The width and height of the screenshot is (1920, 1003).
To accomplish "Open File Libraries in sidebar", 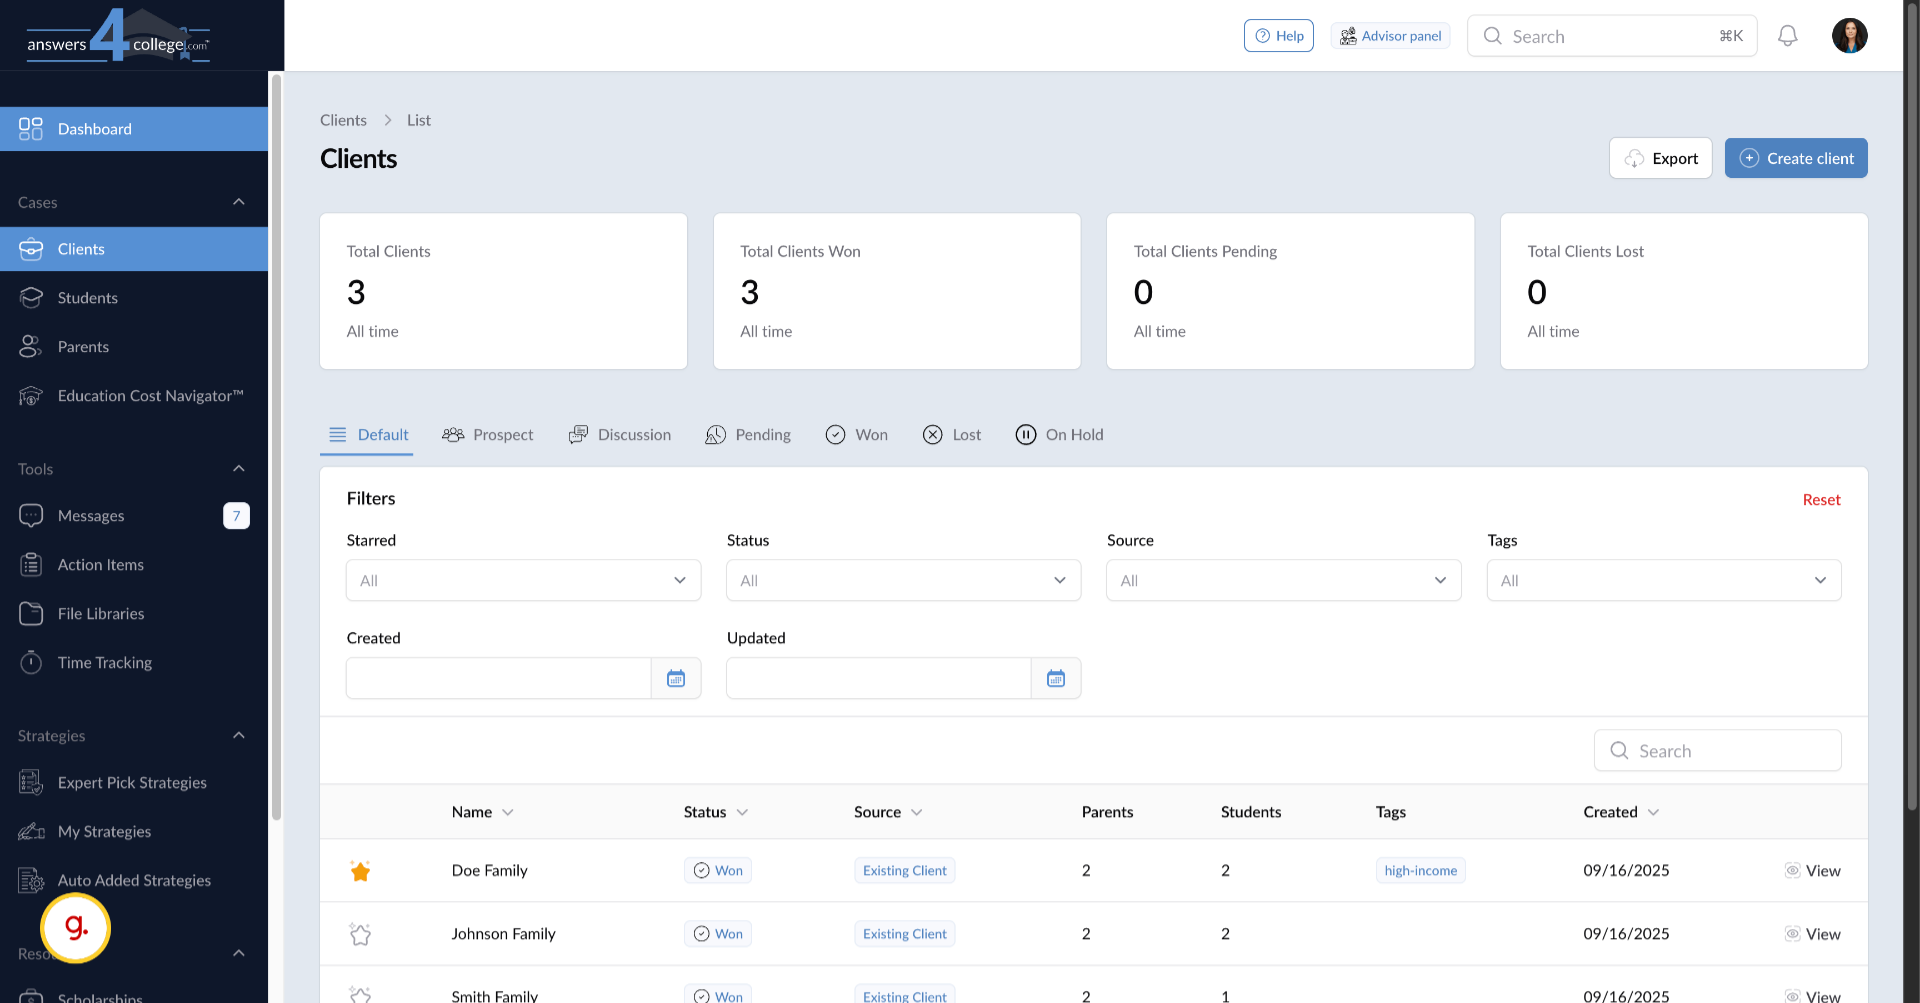I will [100, 614].
